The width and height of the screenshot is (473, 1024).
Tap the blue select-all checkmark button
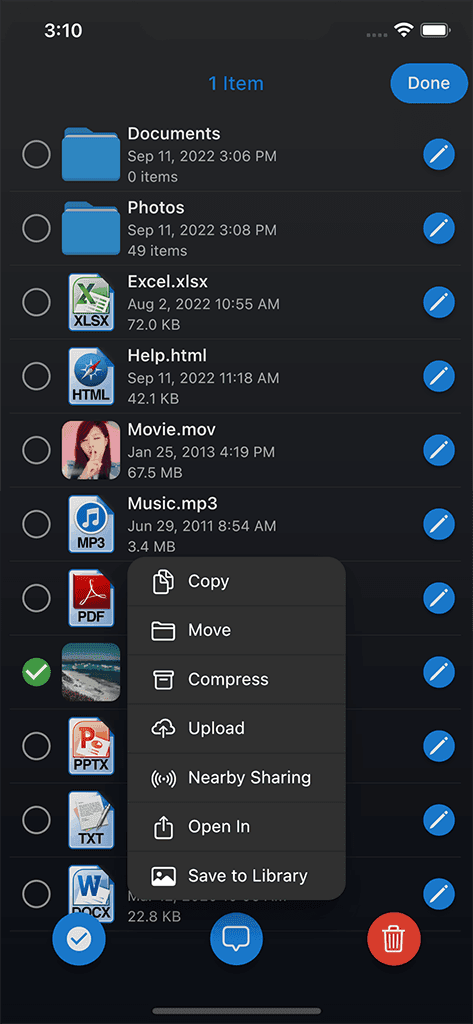79,939
